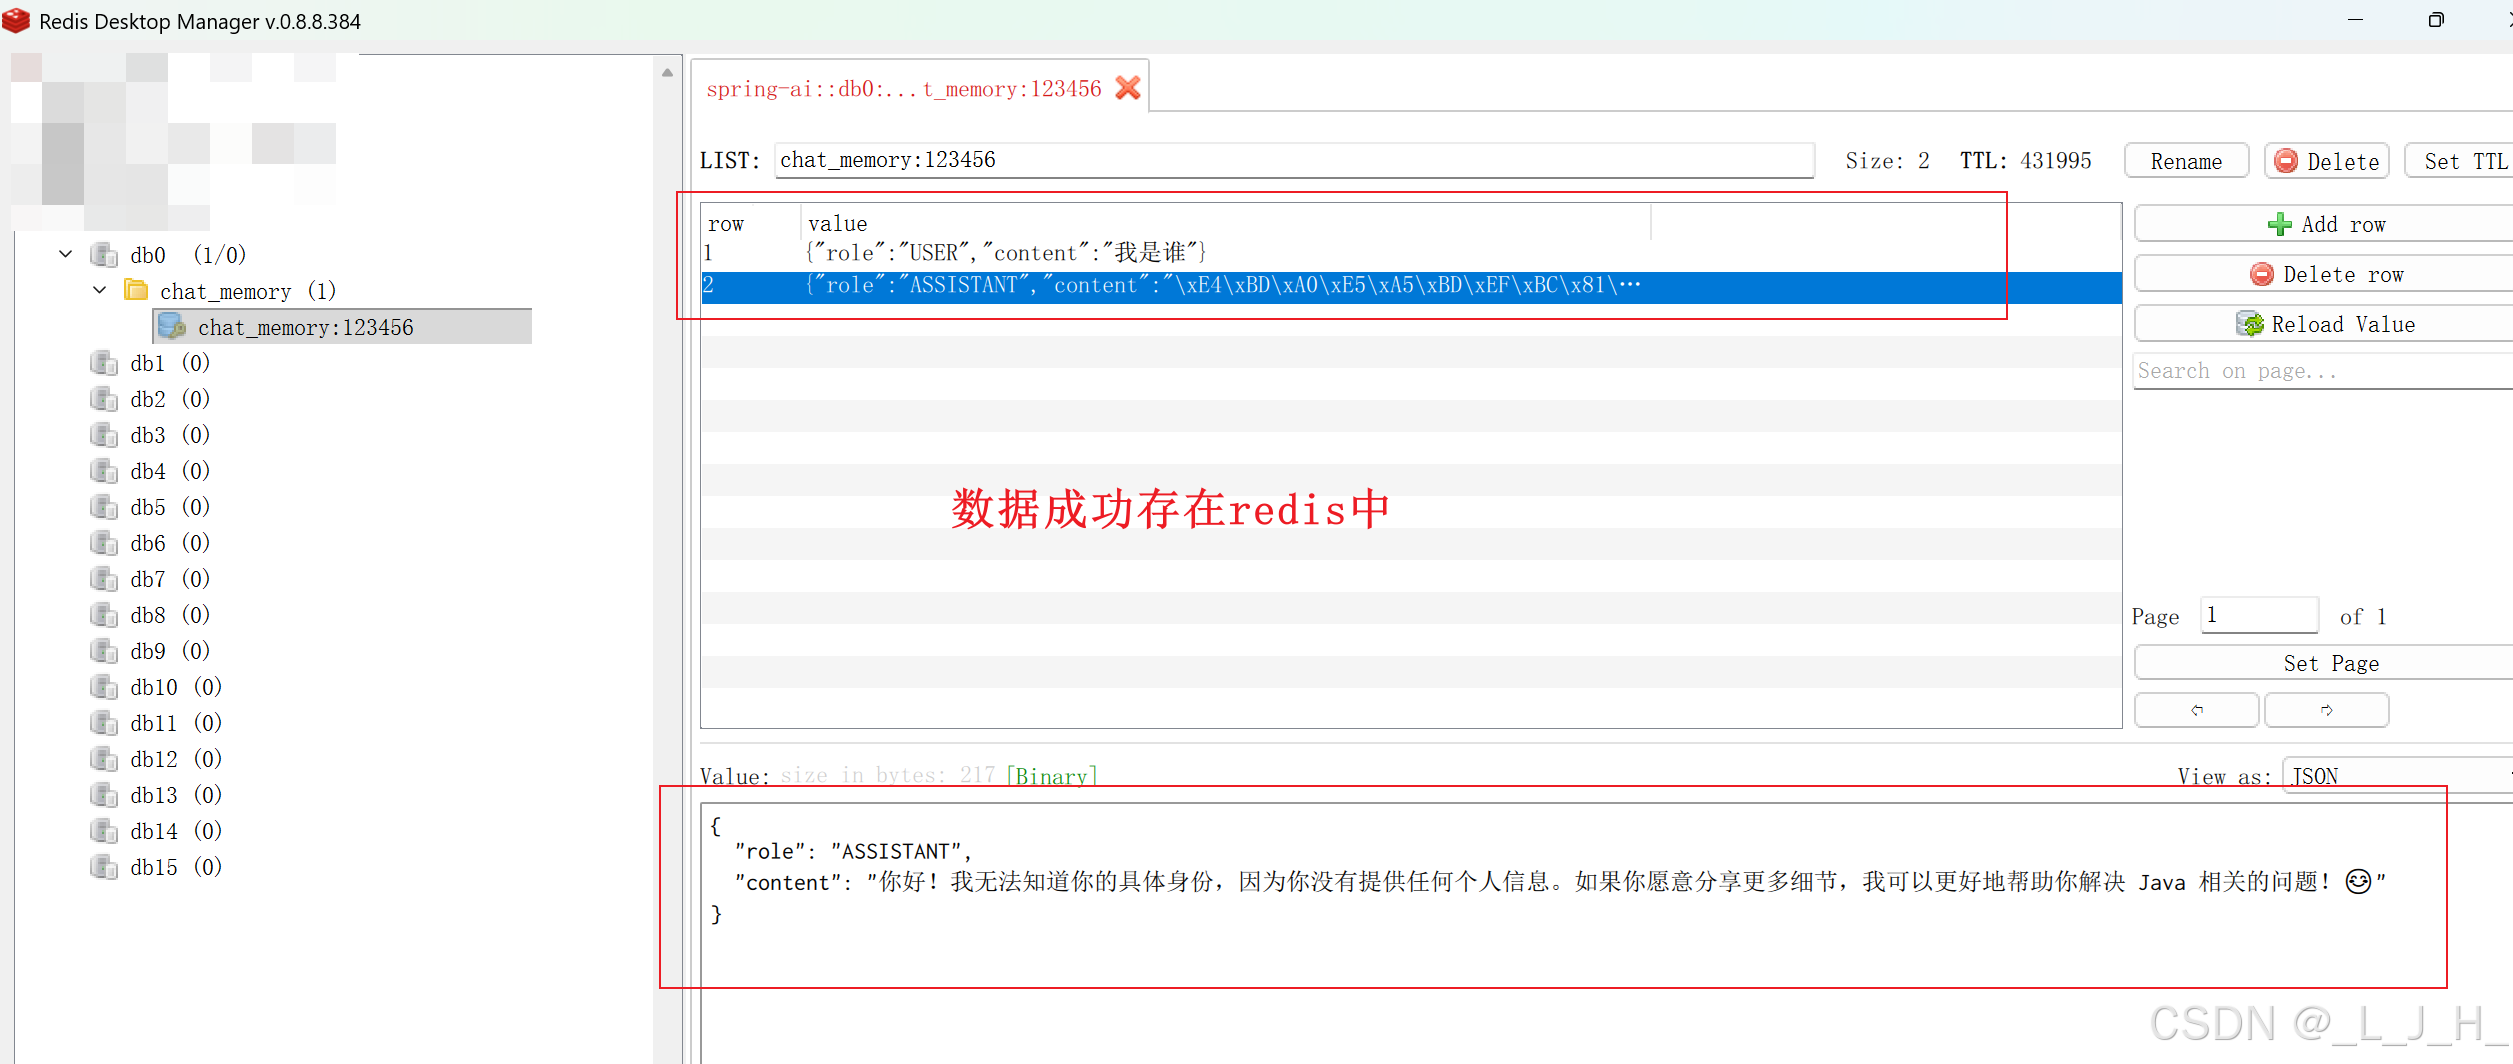Click the db2 database icon

[x=104, y=398]
